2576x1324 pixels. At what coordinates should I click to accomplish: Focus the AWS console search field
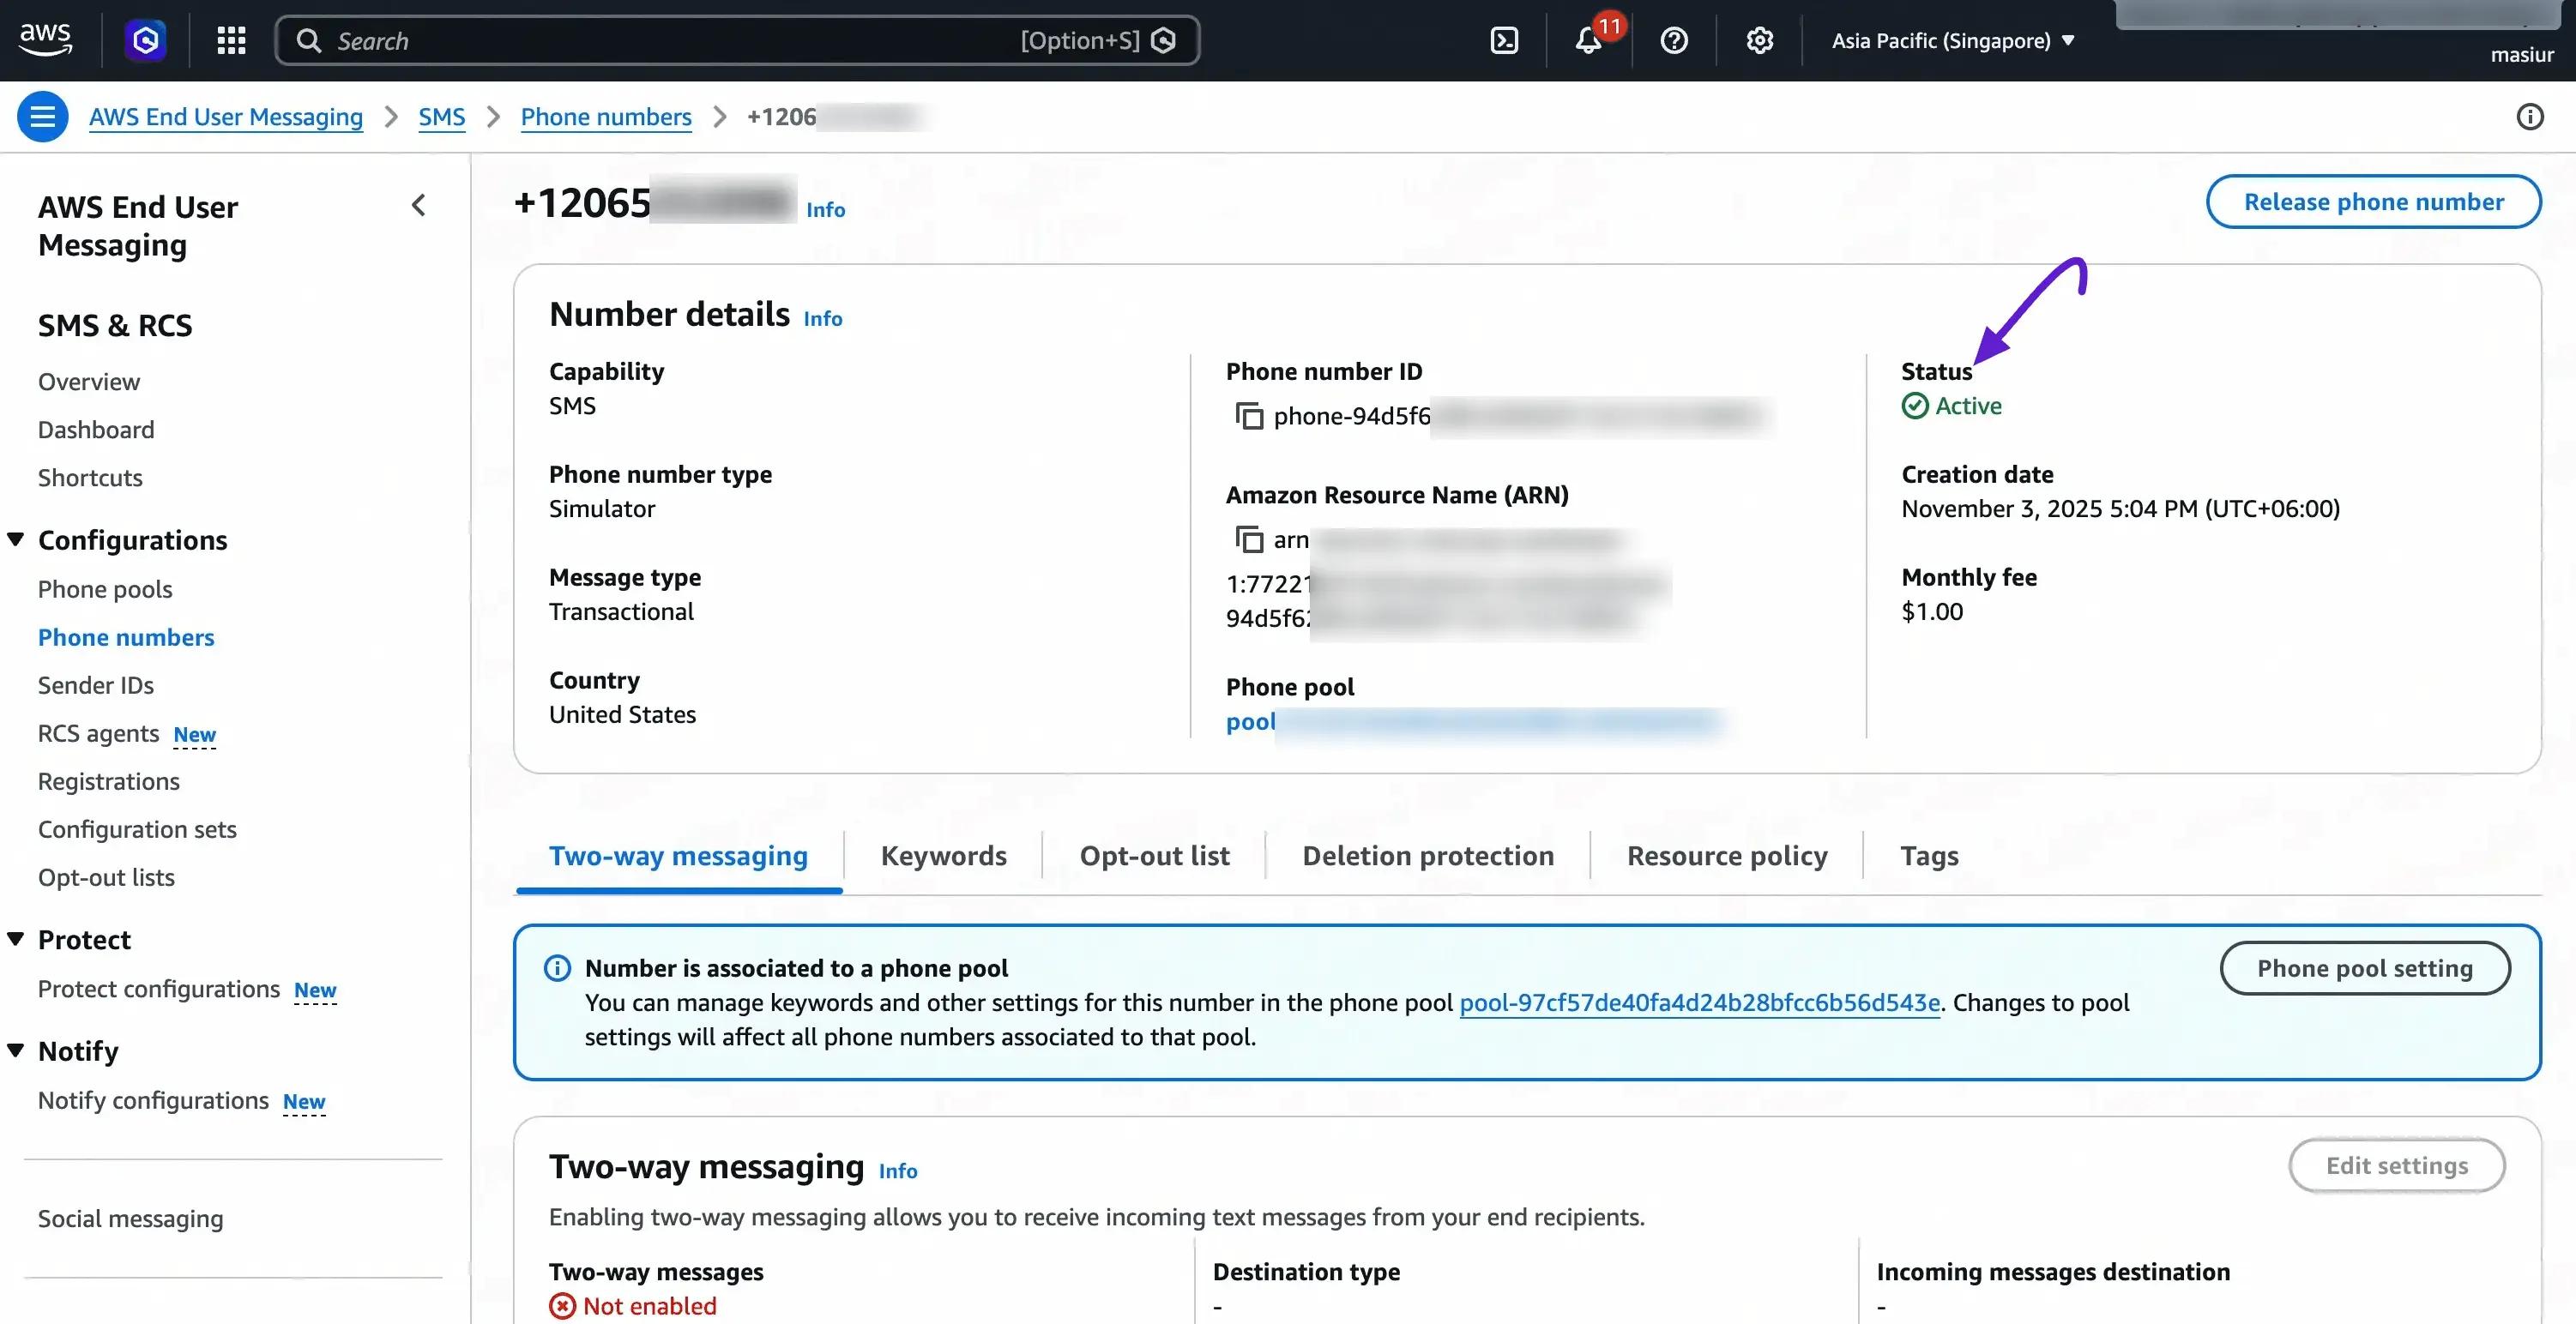[x=737, y=40]
